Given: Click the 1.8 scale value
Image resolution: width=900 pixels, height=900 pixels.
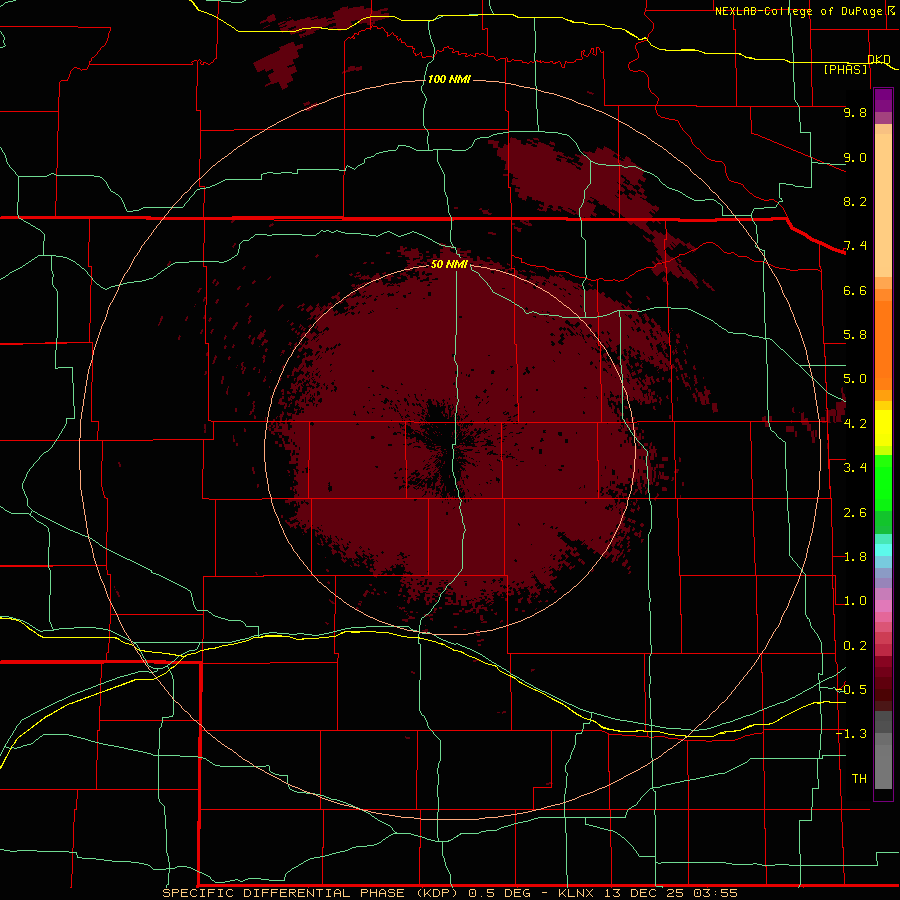Looking at the screenshot, I should [x=855, y=557].
